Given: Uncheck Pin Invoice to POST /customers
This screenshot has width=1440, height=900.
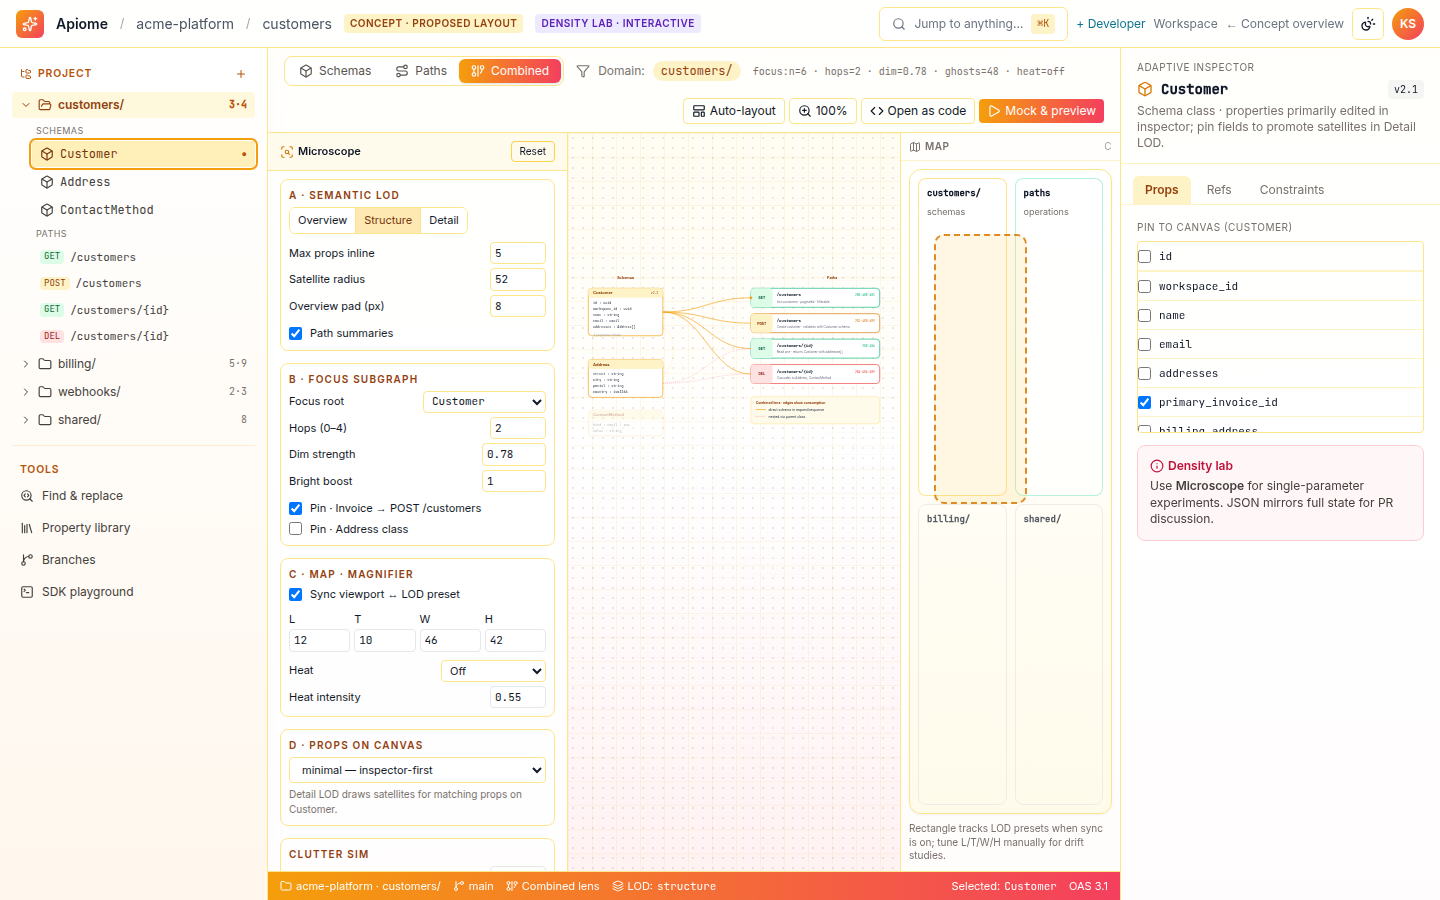Looking at the screenshot, I should pyautogui.click(x=296, y=509).
